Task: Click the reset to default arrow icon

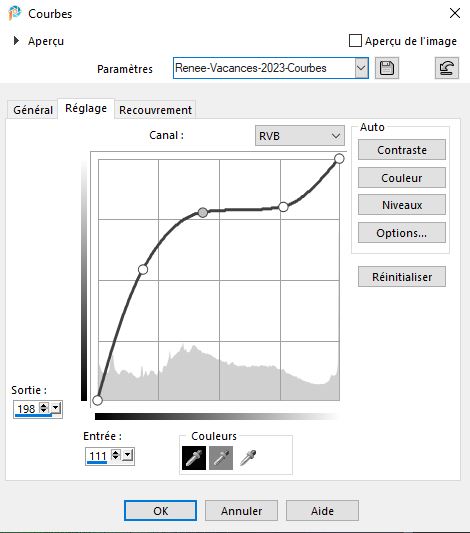Action: (x=447, y=68)
